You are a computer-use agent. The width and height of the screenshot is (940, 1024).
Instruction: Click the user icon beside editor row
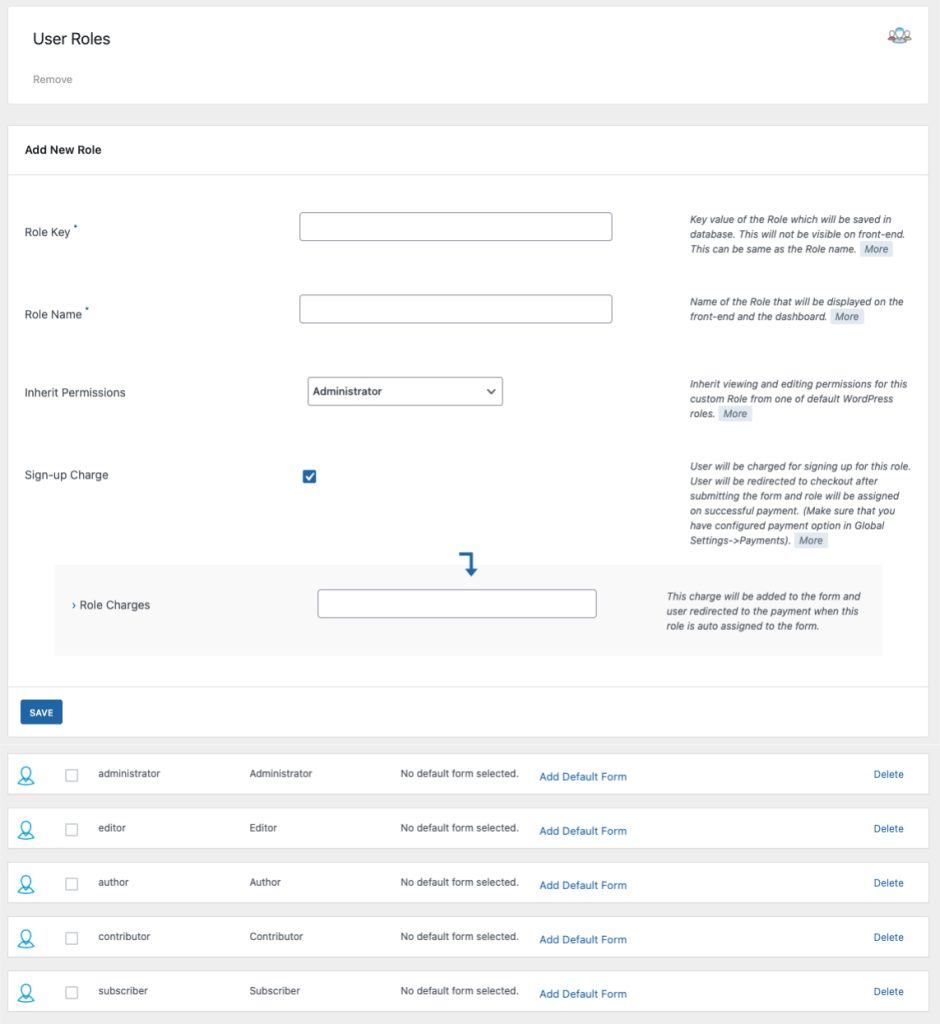[x=27, y=828]
